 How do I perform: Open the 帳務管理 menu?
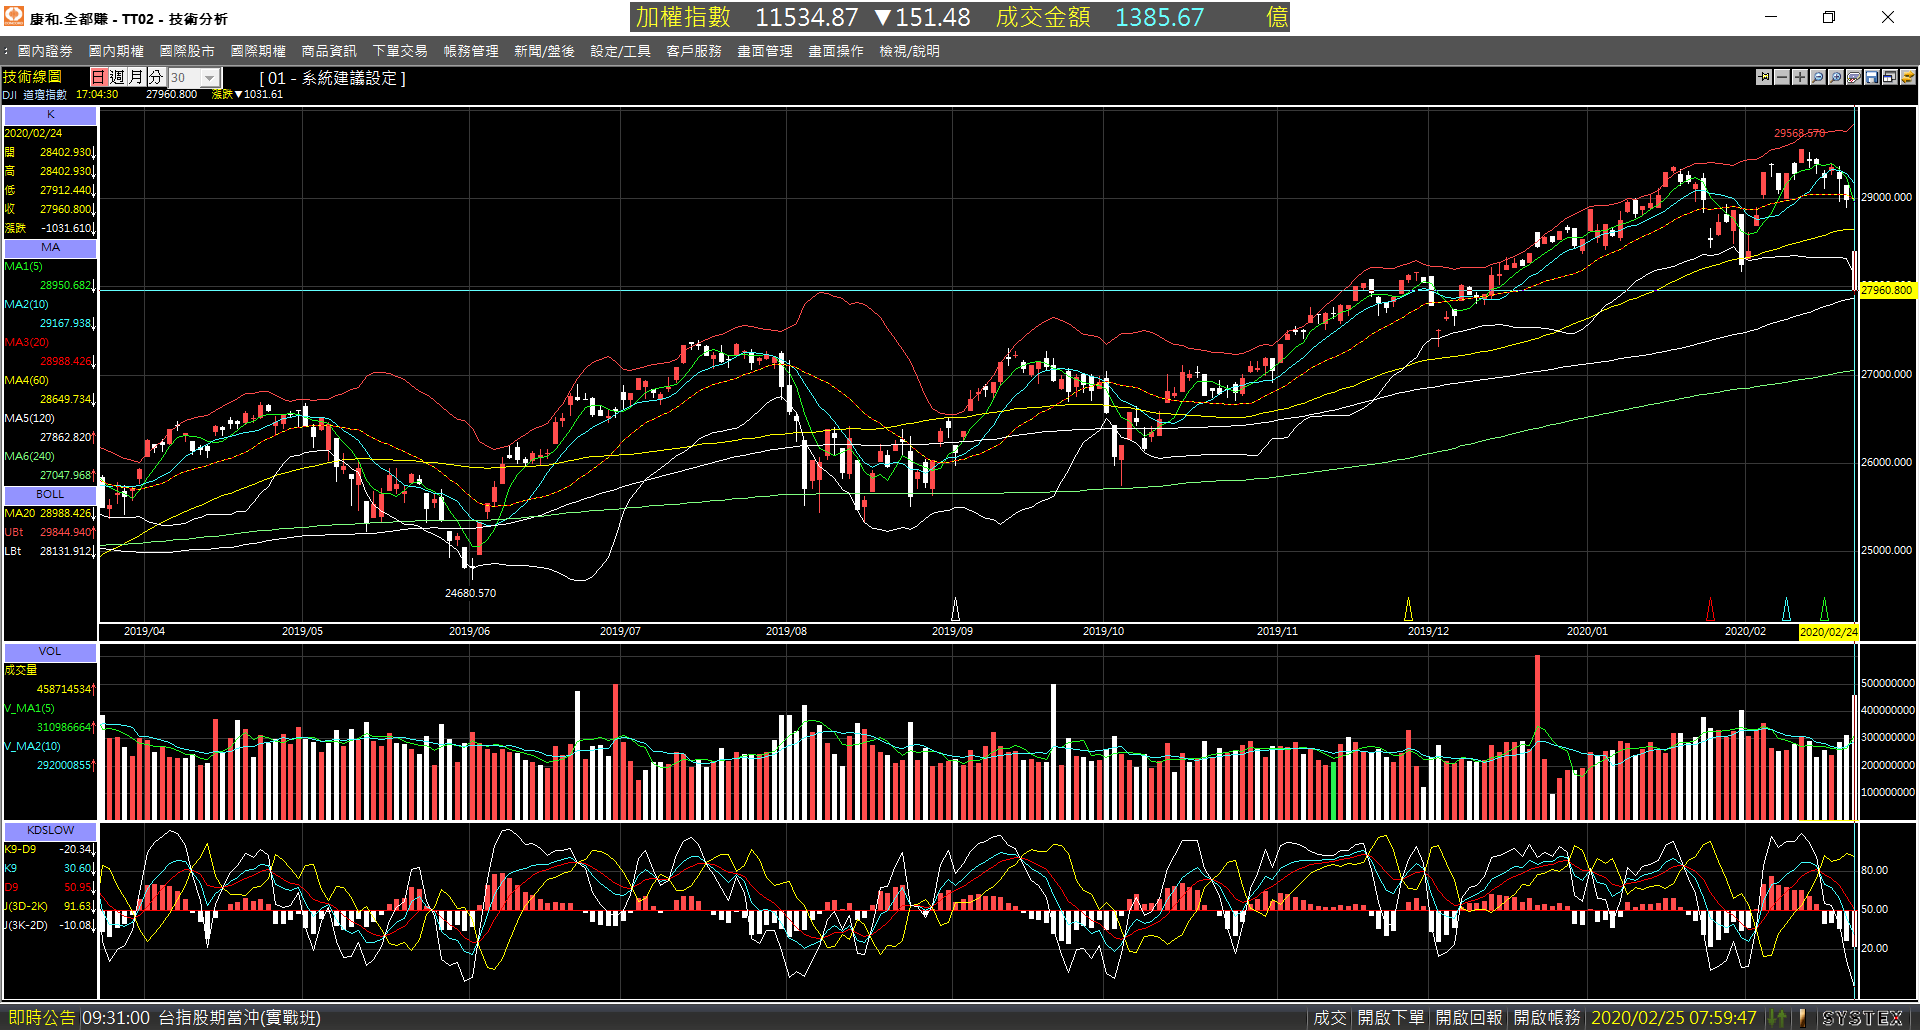pyautogui.click(x=471, y=51)
